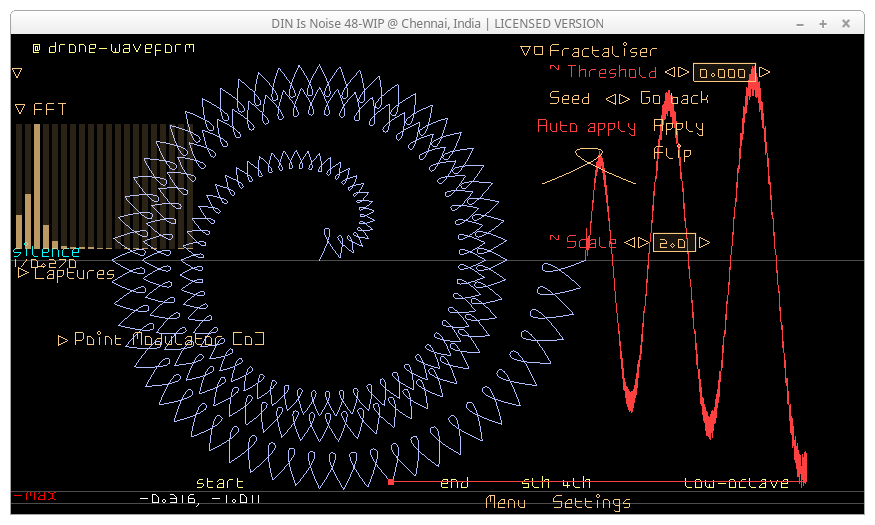The height and width of the screenshot is (525, 875).
Task: Collapse the Fractaliser panel triangle
Action: pyautogui.click(x=525, y=51)
